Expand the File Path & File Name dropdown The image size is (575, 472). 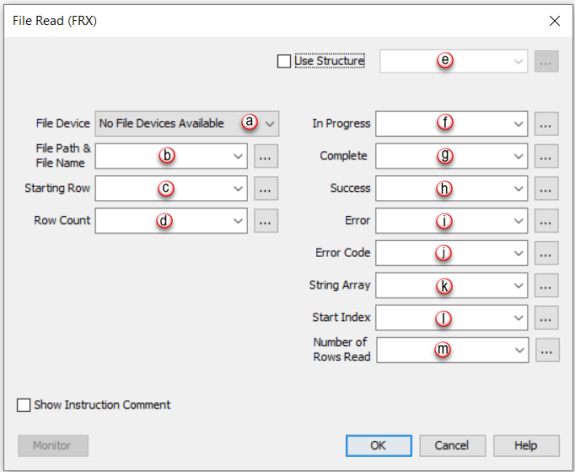[x=171, y=156]
